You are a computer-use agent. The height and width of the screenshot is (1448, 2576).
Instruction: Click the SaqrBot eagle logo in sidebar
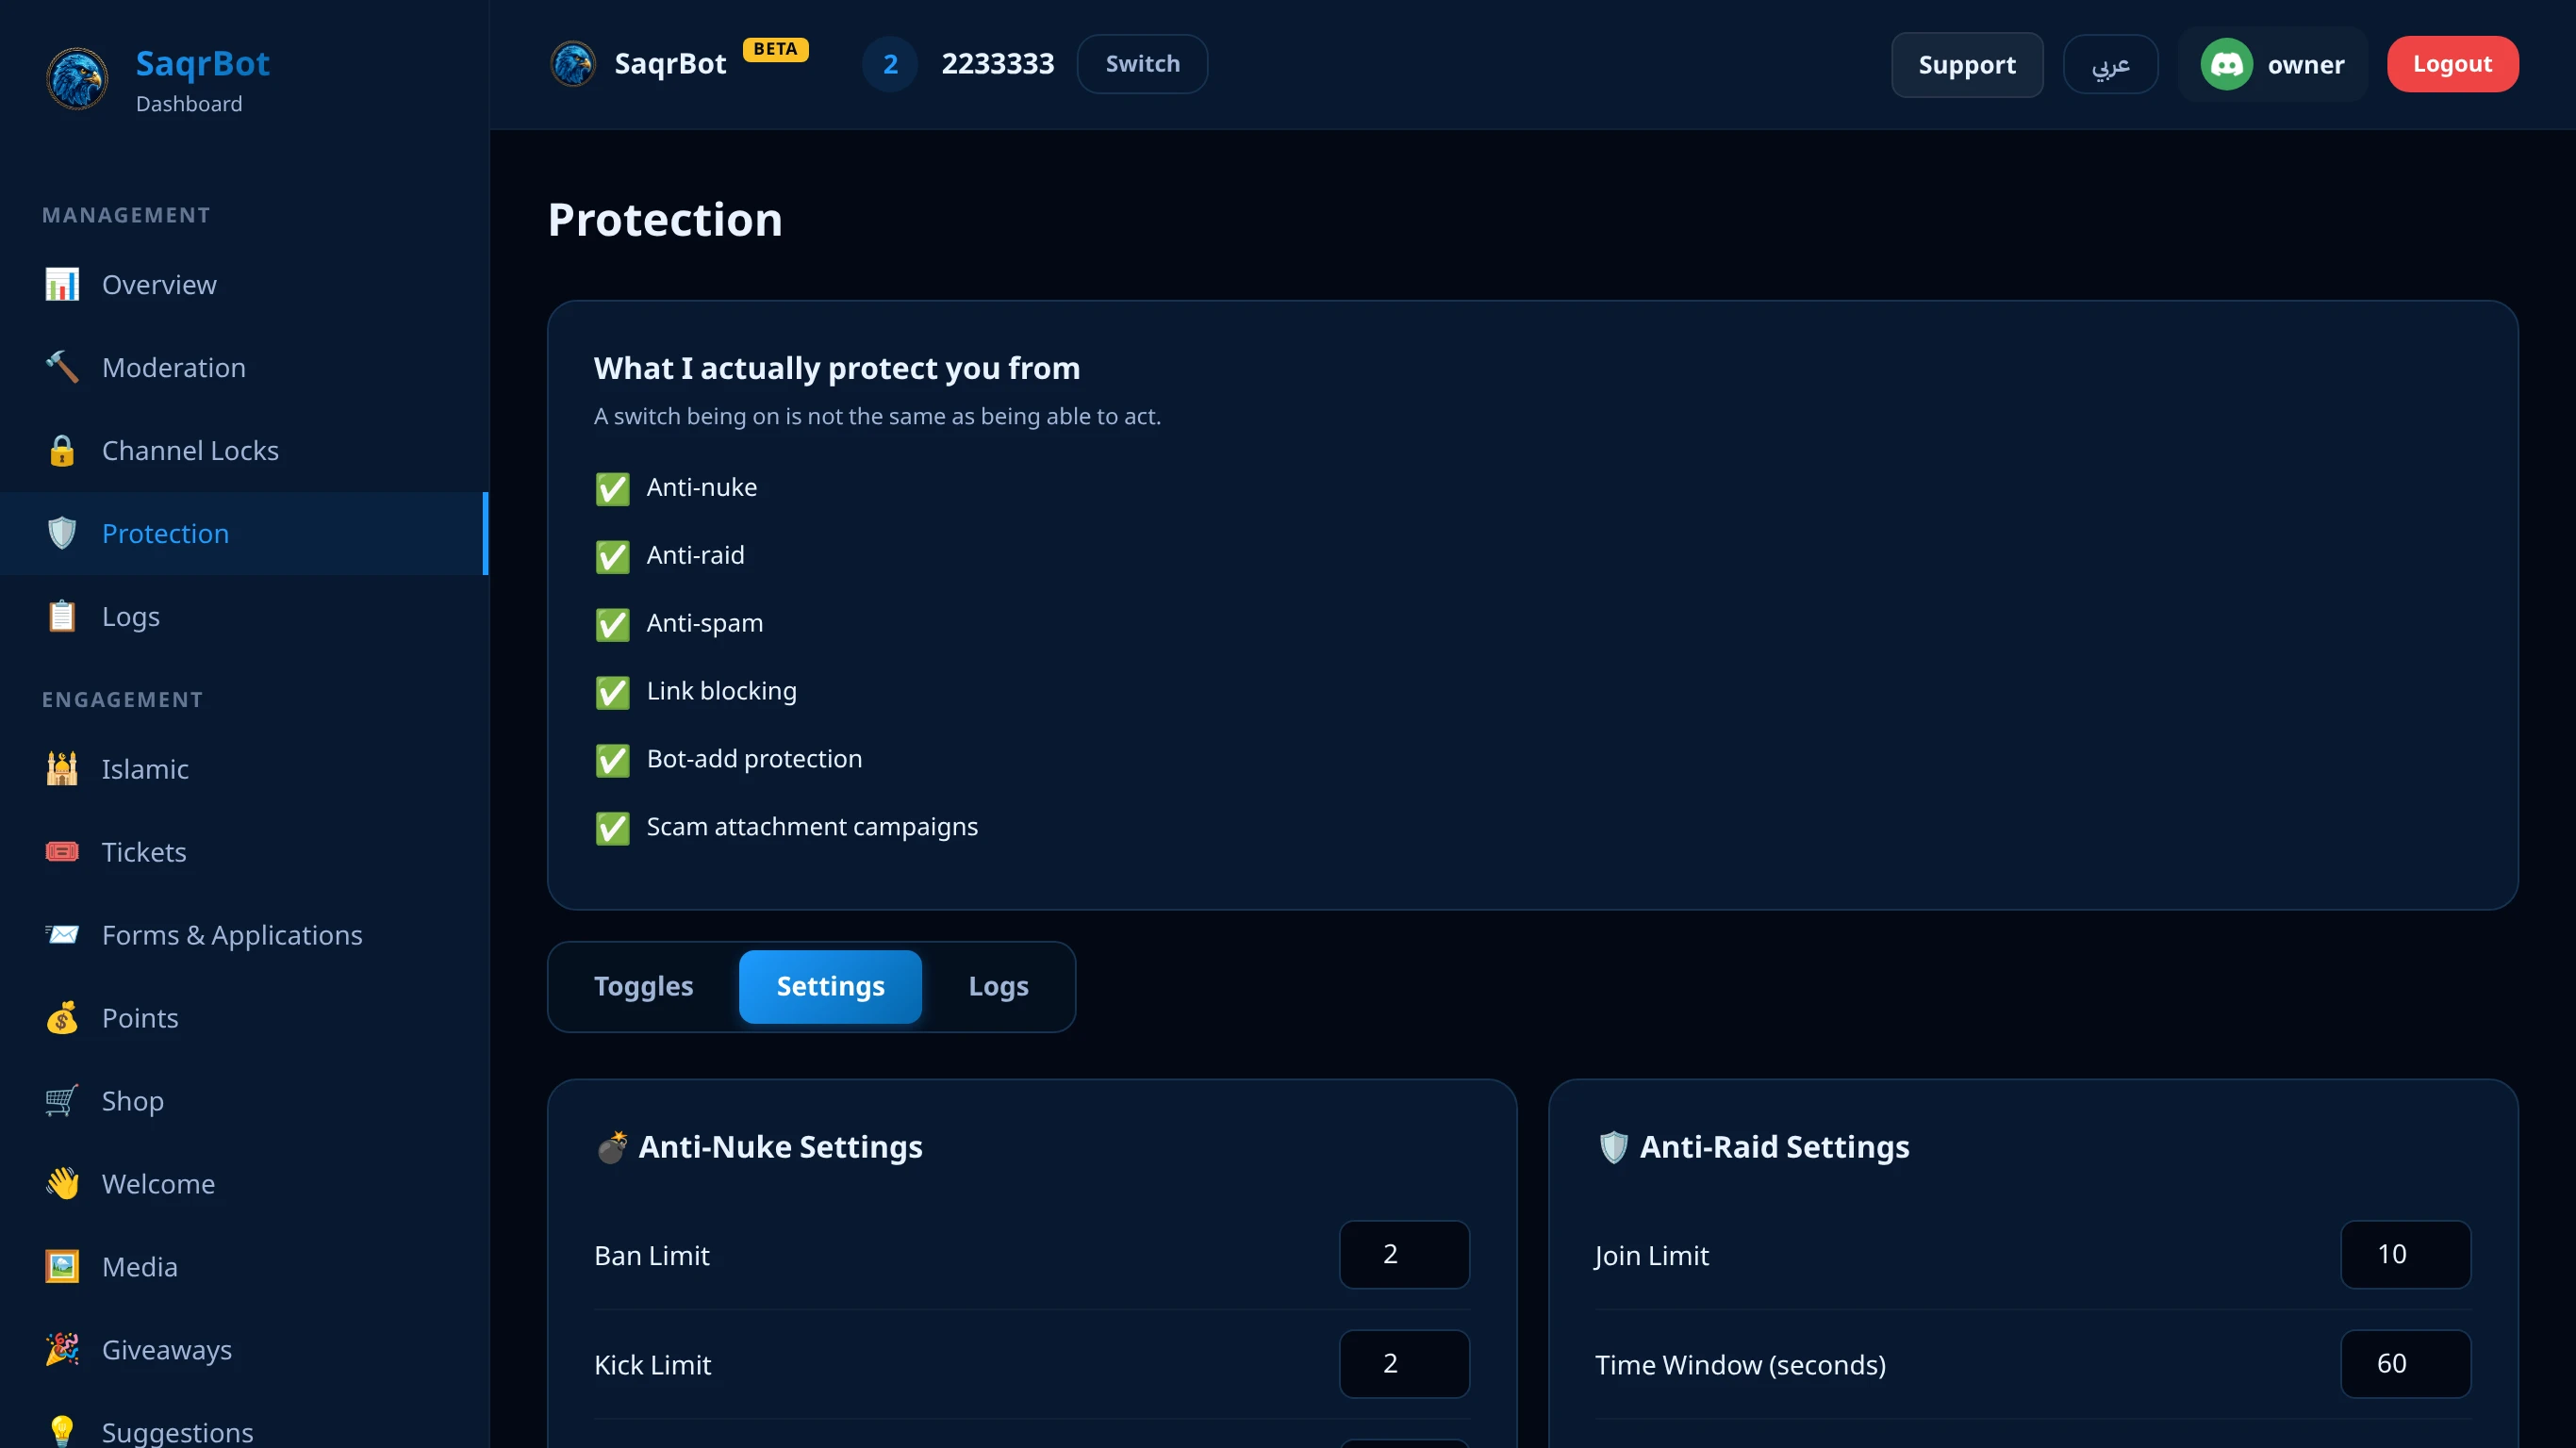pos(77,79)
